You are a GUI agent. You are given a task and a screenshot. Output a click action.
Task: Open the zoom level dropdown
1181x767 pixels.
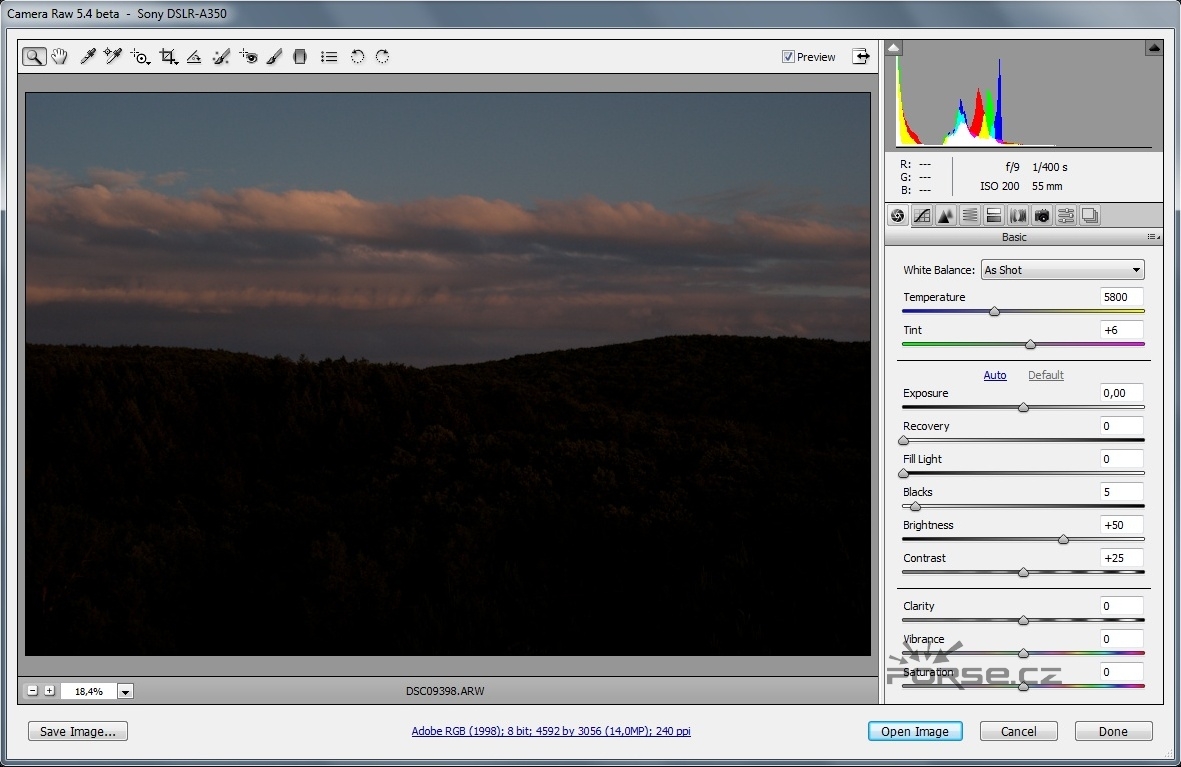(126, 691)
